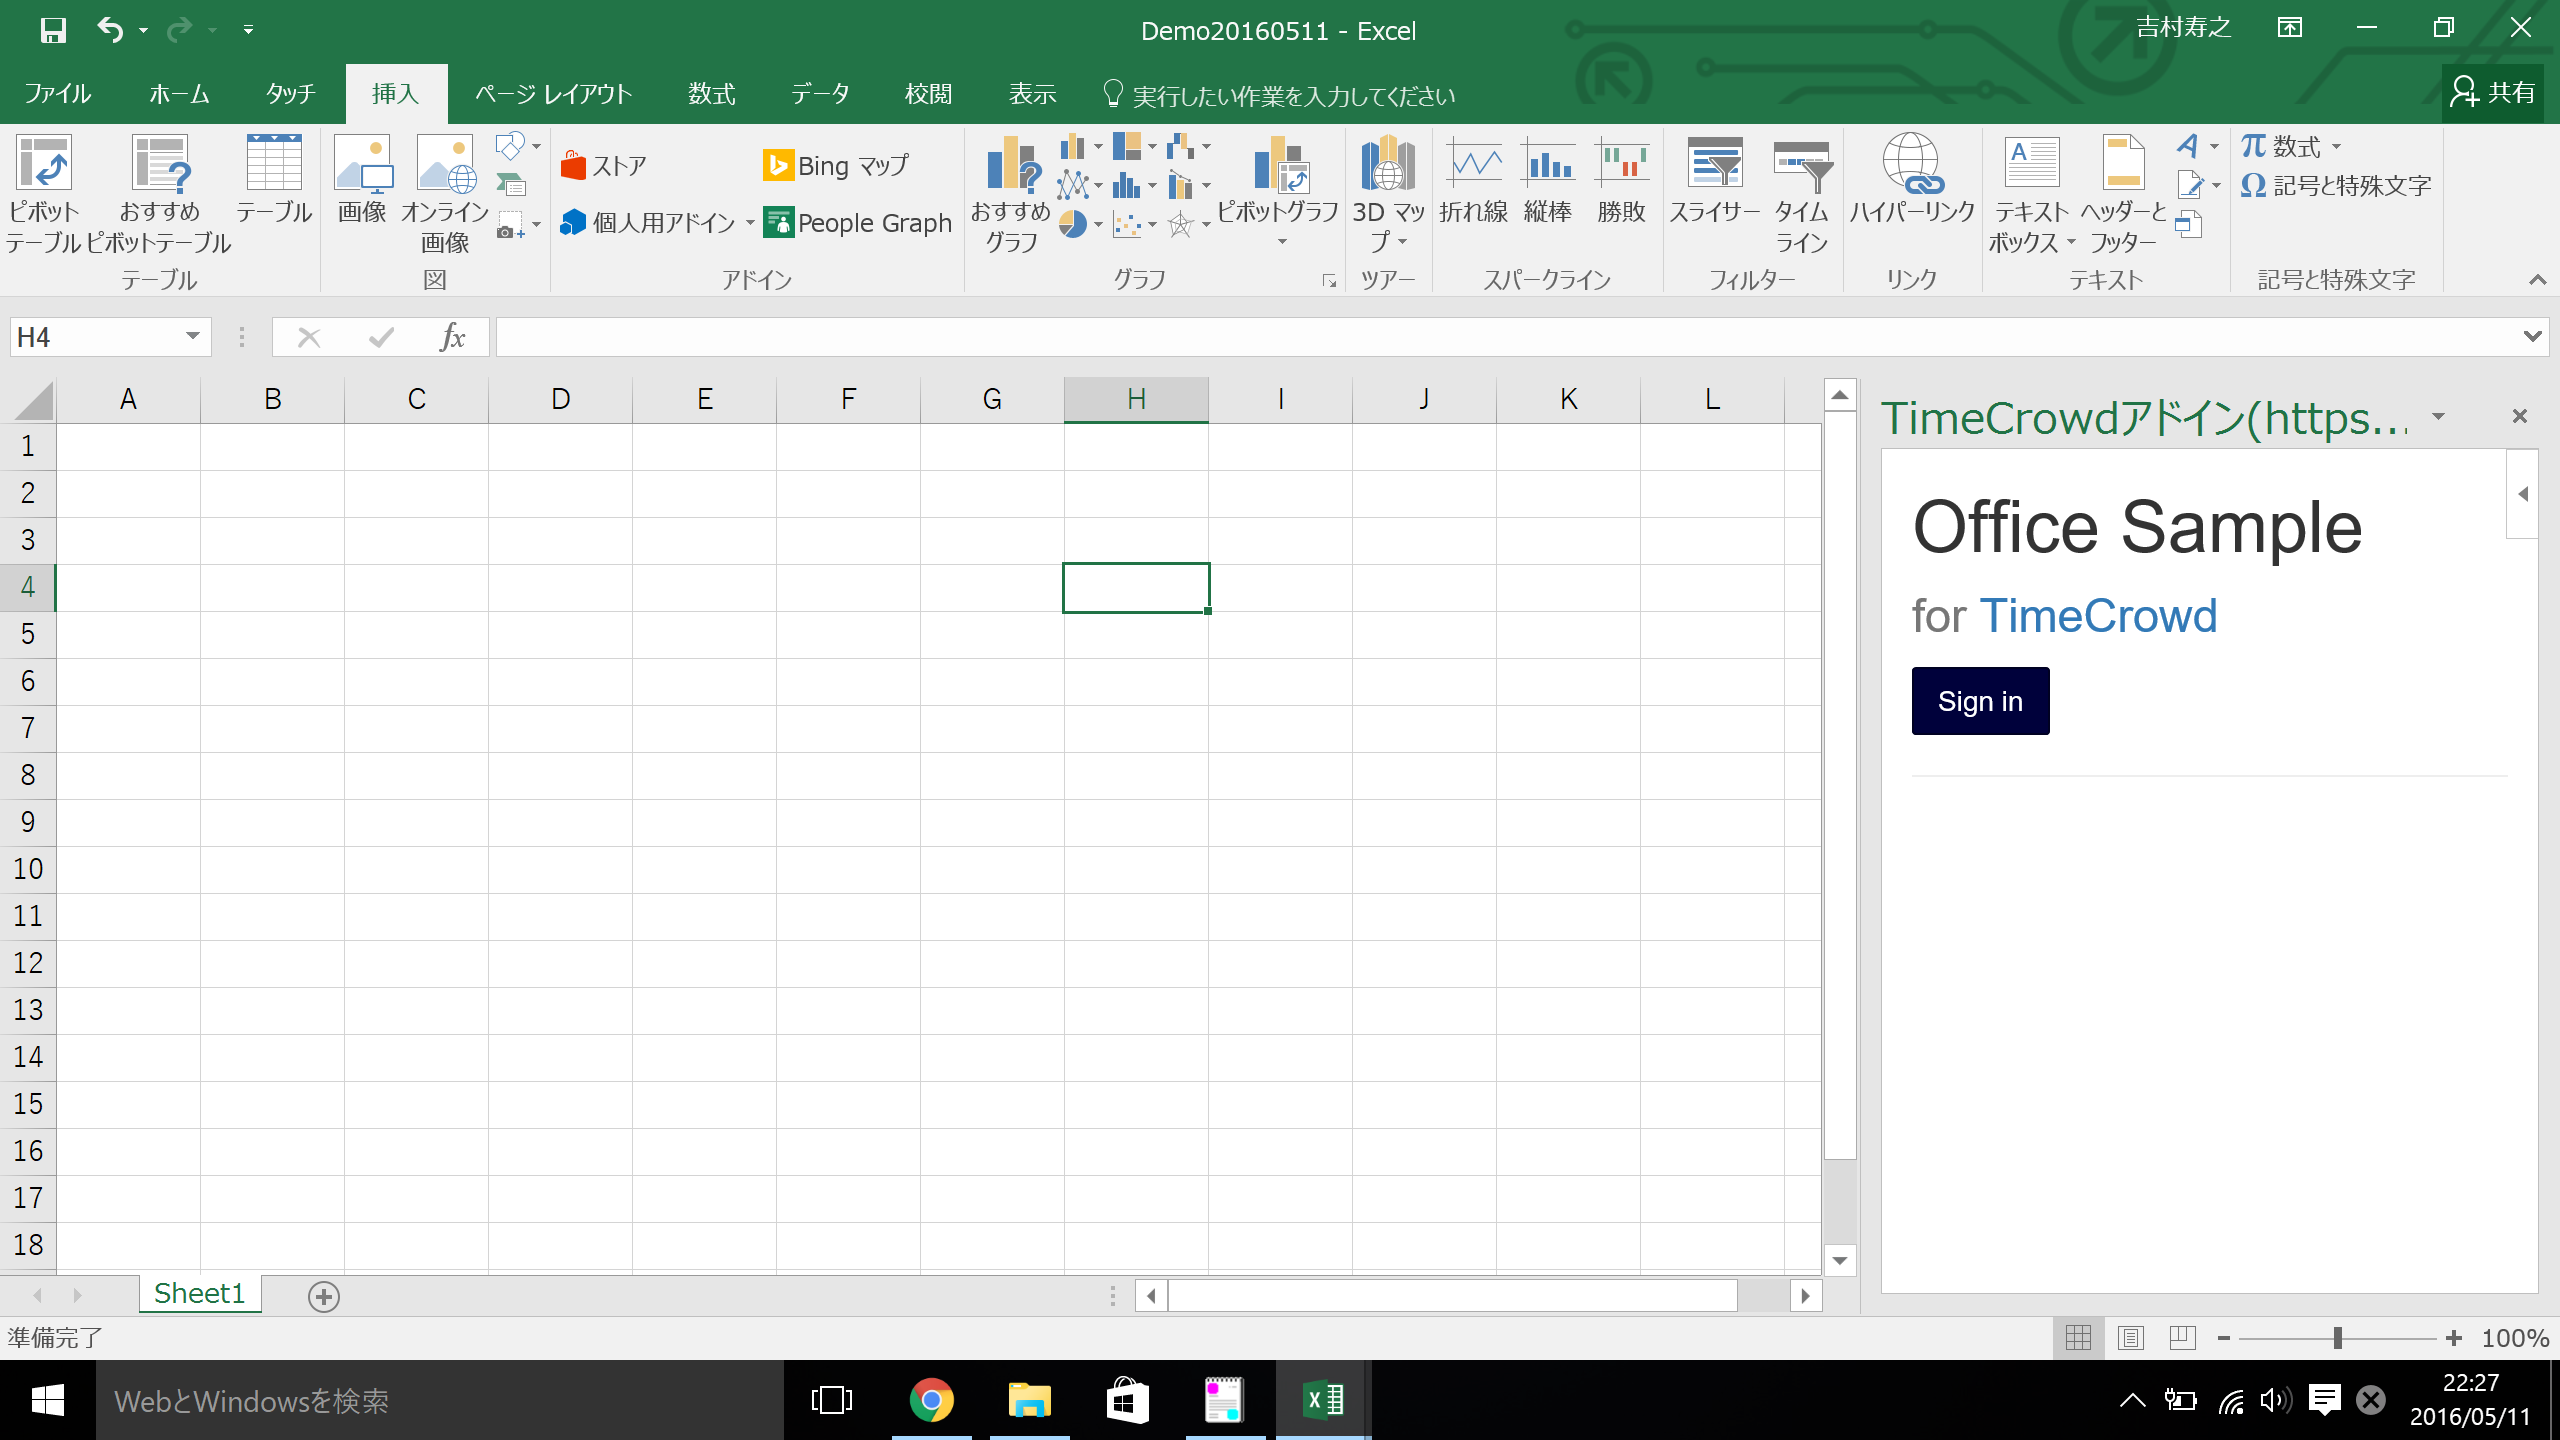The width and height of the screenshot is (2560, 1440).
Task: Insert Header and Footer
Action: tap(2123, 194)
